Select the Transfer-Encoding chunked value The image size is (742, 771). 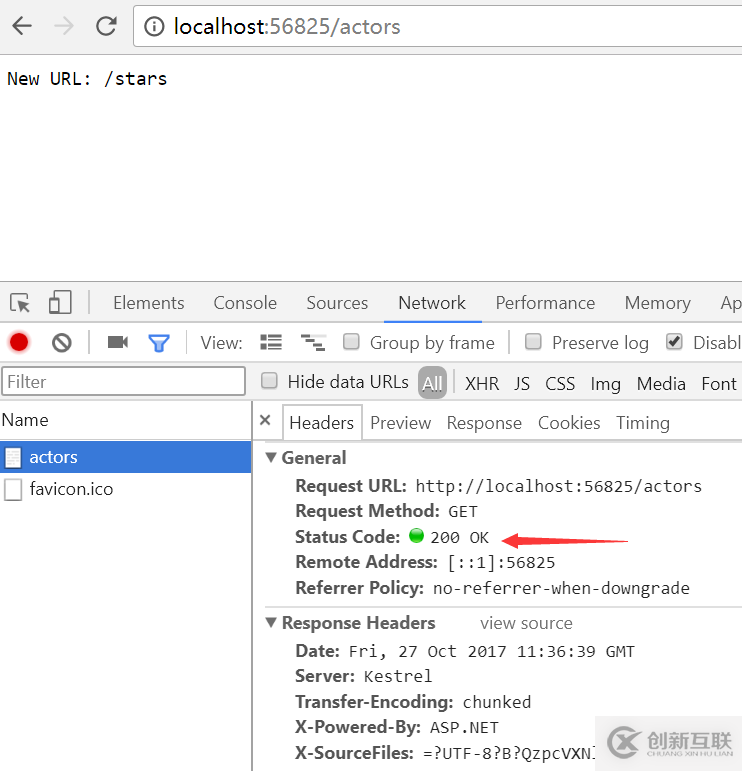click(x=497, y=702)
